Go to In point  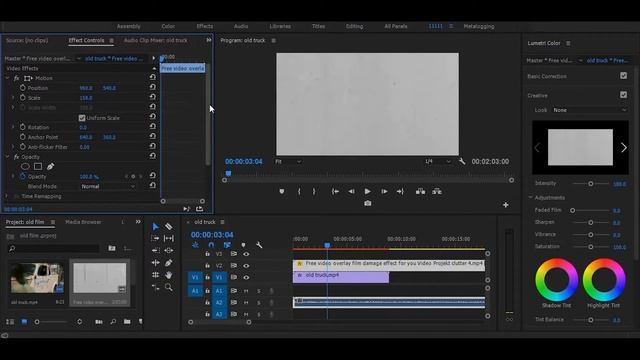(335, 191)
